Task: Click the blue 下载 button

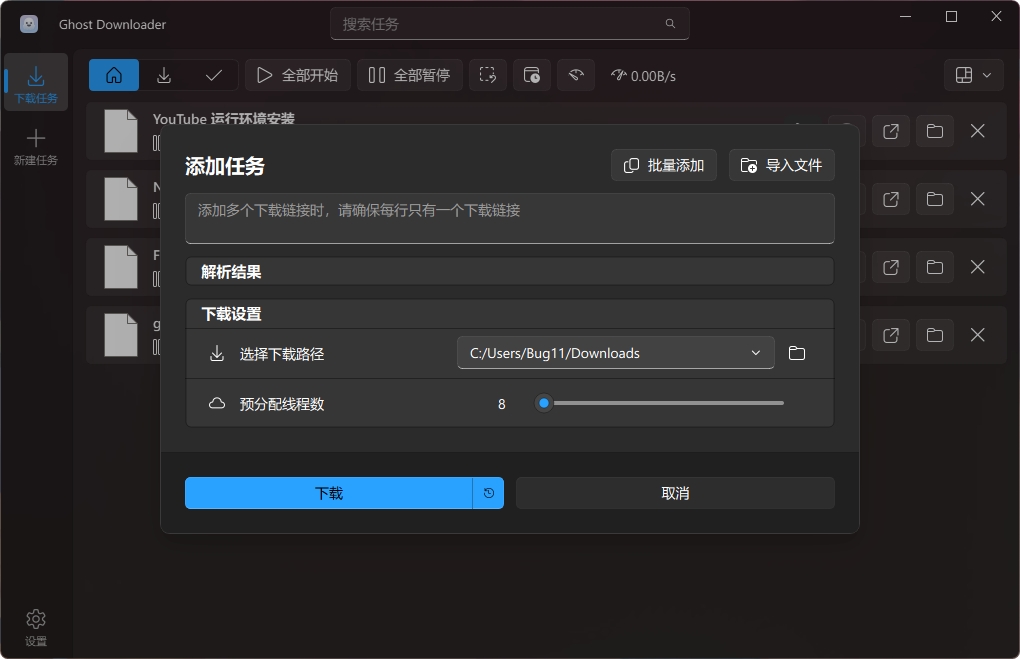Action: (x=329, y=493)
